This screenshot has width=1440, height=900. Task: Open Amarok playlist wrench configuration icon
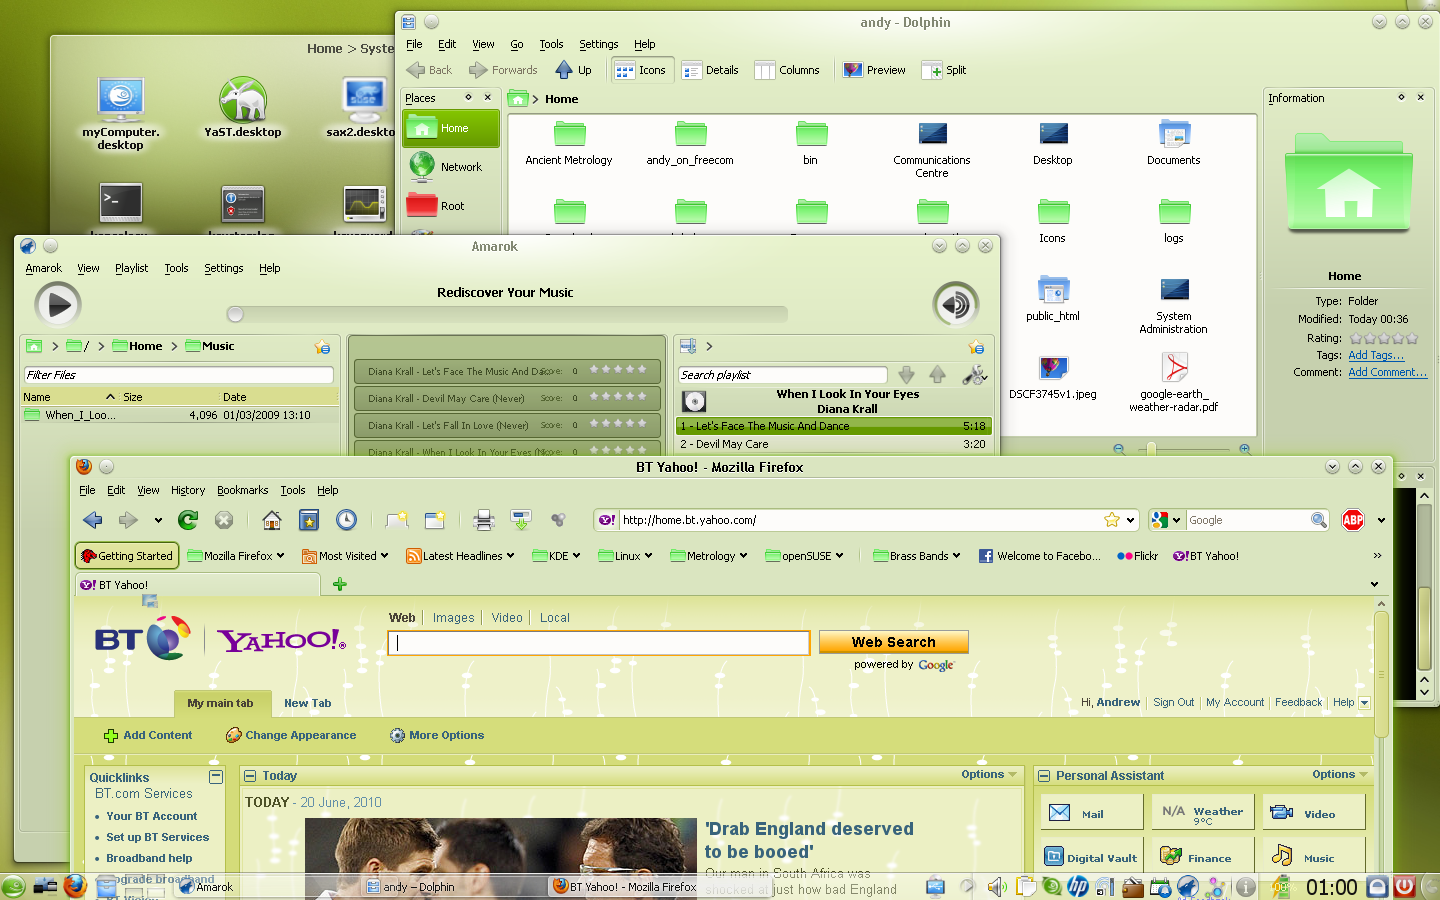pyautogui.click(x=974, y=375)
